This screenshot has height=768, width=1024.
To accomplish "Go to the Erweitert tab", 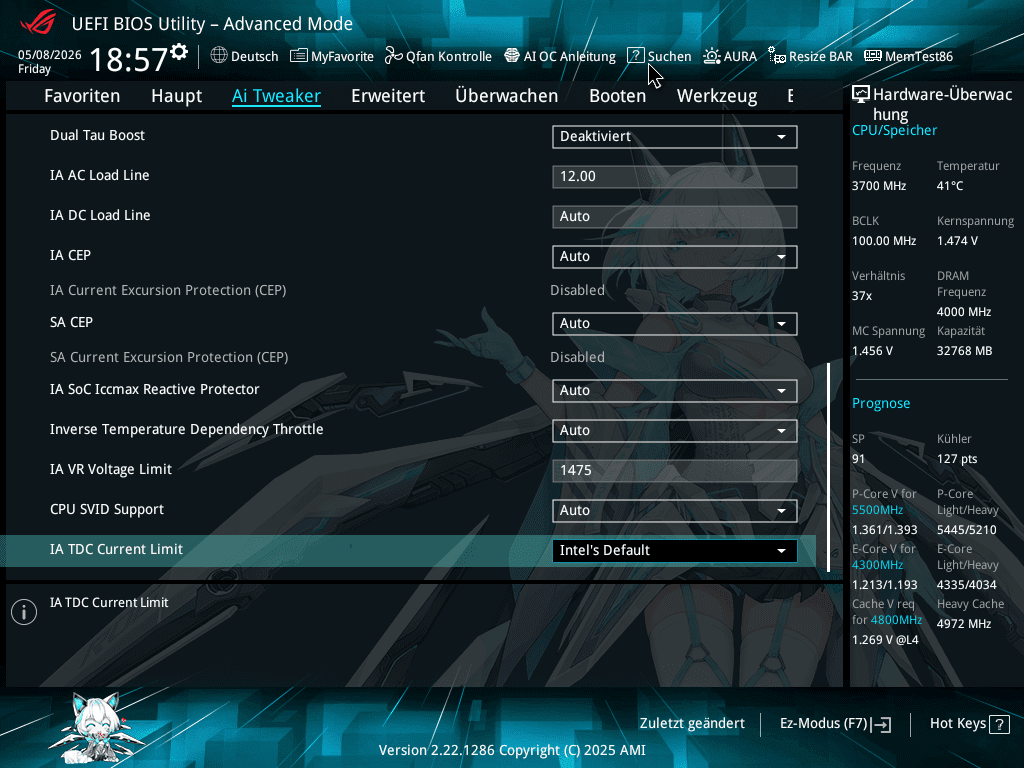I will click(x=388, y=96).
